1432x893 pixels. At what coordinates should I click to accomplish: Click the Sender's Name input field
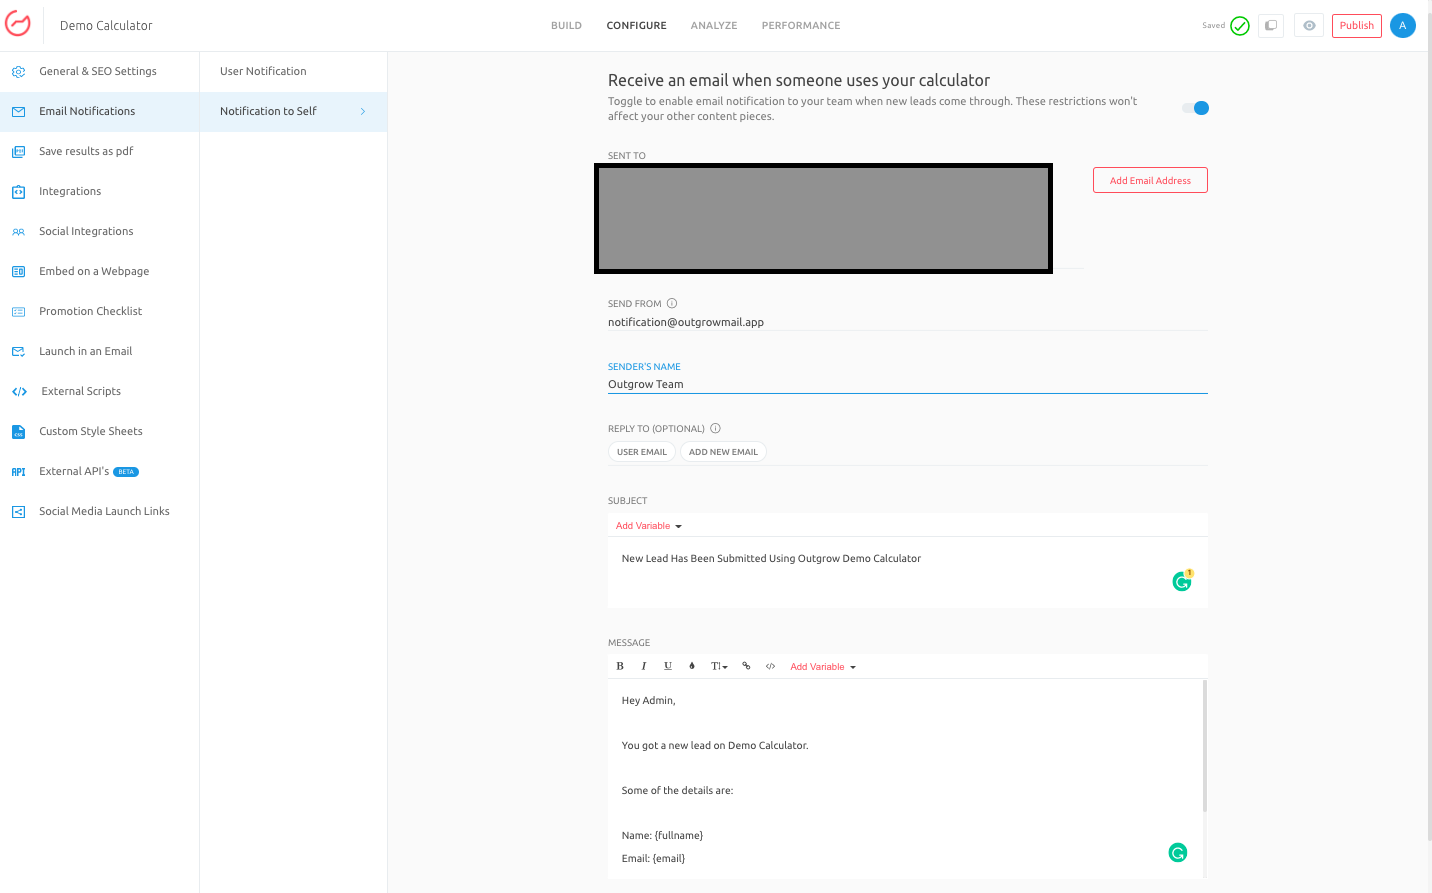click(x=908, y=384)
